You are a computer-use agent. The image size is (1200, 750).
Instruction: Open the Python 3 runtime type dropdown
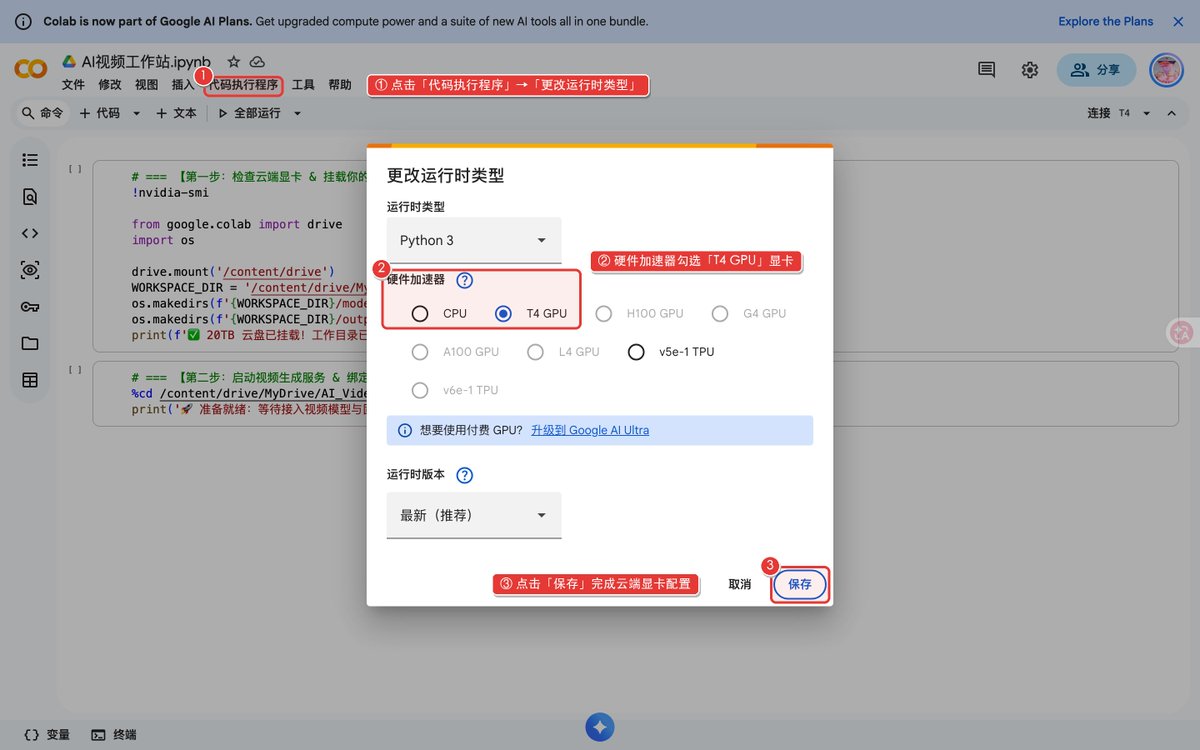(x=474, y=240)
